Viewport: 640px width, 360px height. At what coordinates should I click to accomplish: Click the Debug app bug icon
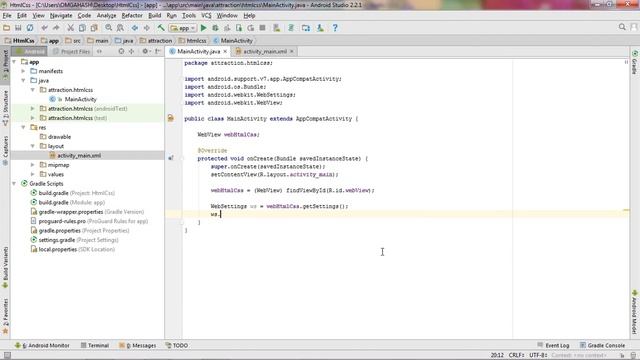pyautogui.click(x=215, y=28)
